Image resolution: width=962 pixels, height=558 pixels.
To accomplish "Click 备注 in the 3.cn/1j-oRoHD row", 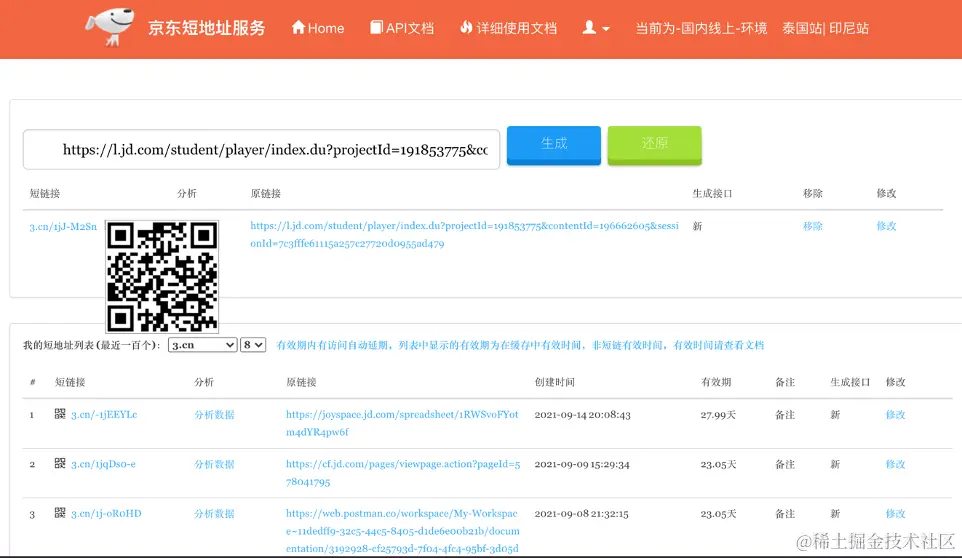I will click(x=785, y=514).
